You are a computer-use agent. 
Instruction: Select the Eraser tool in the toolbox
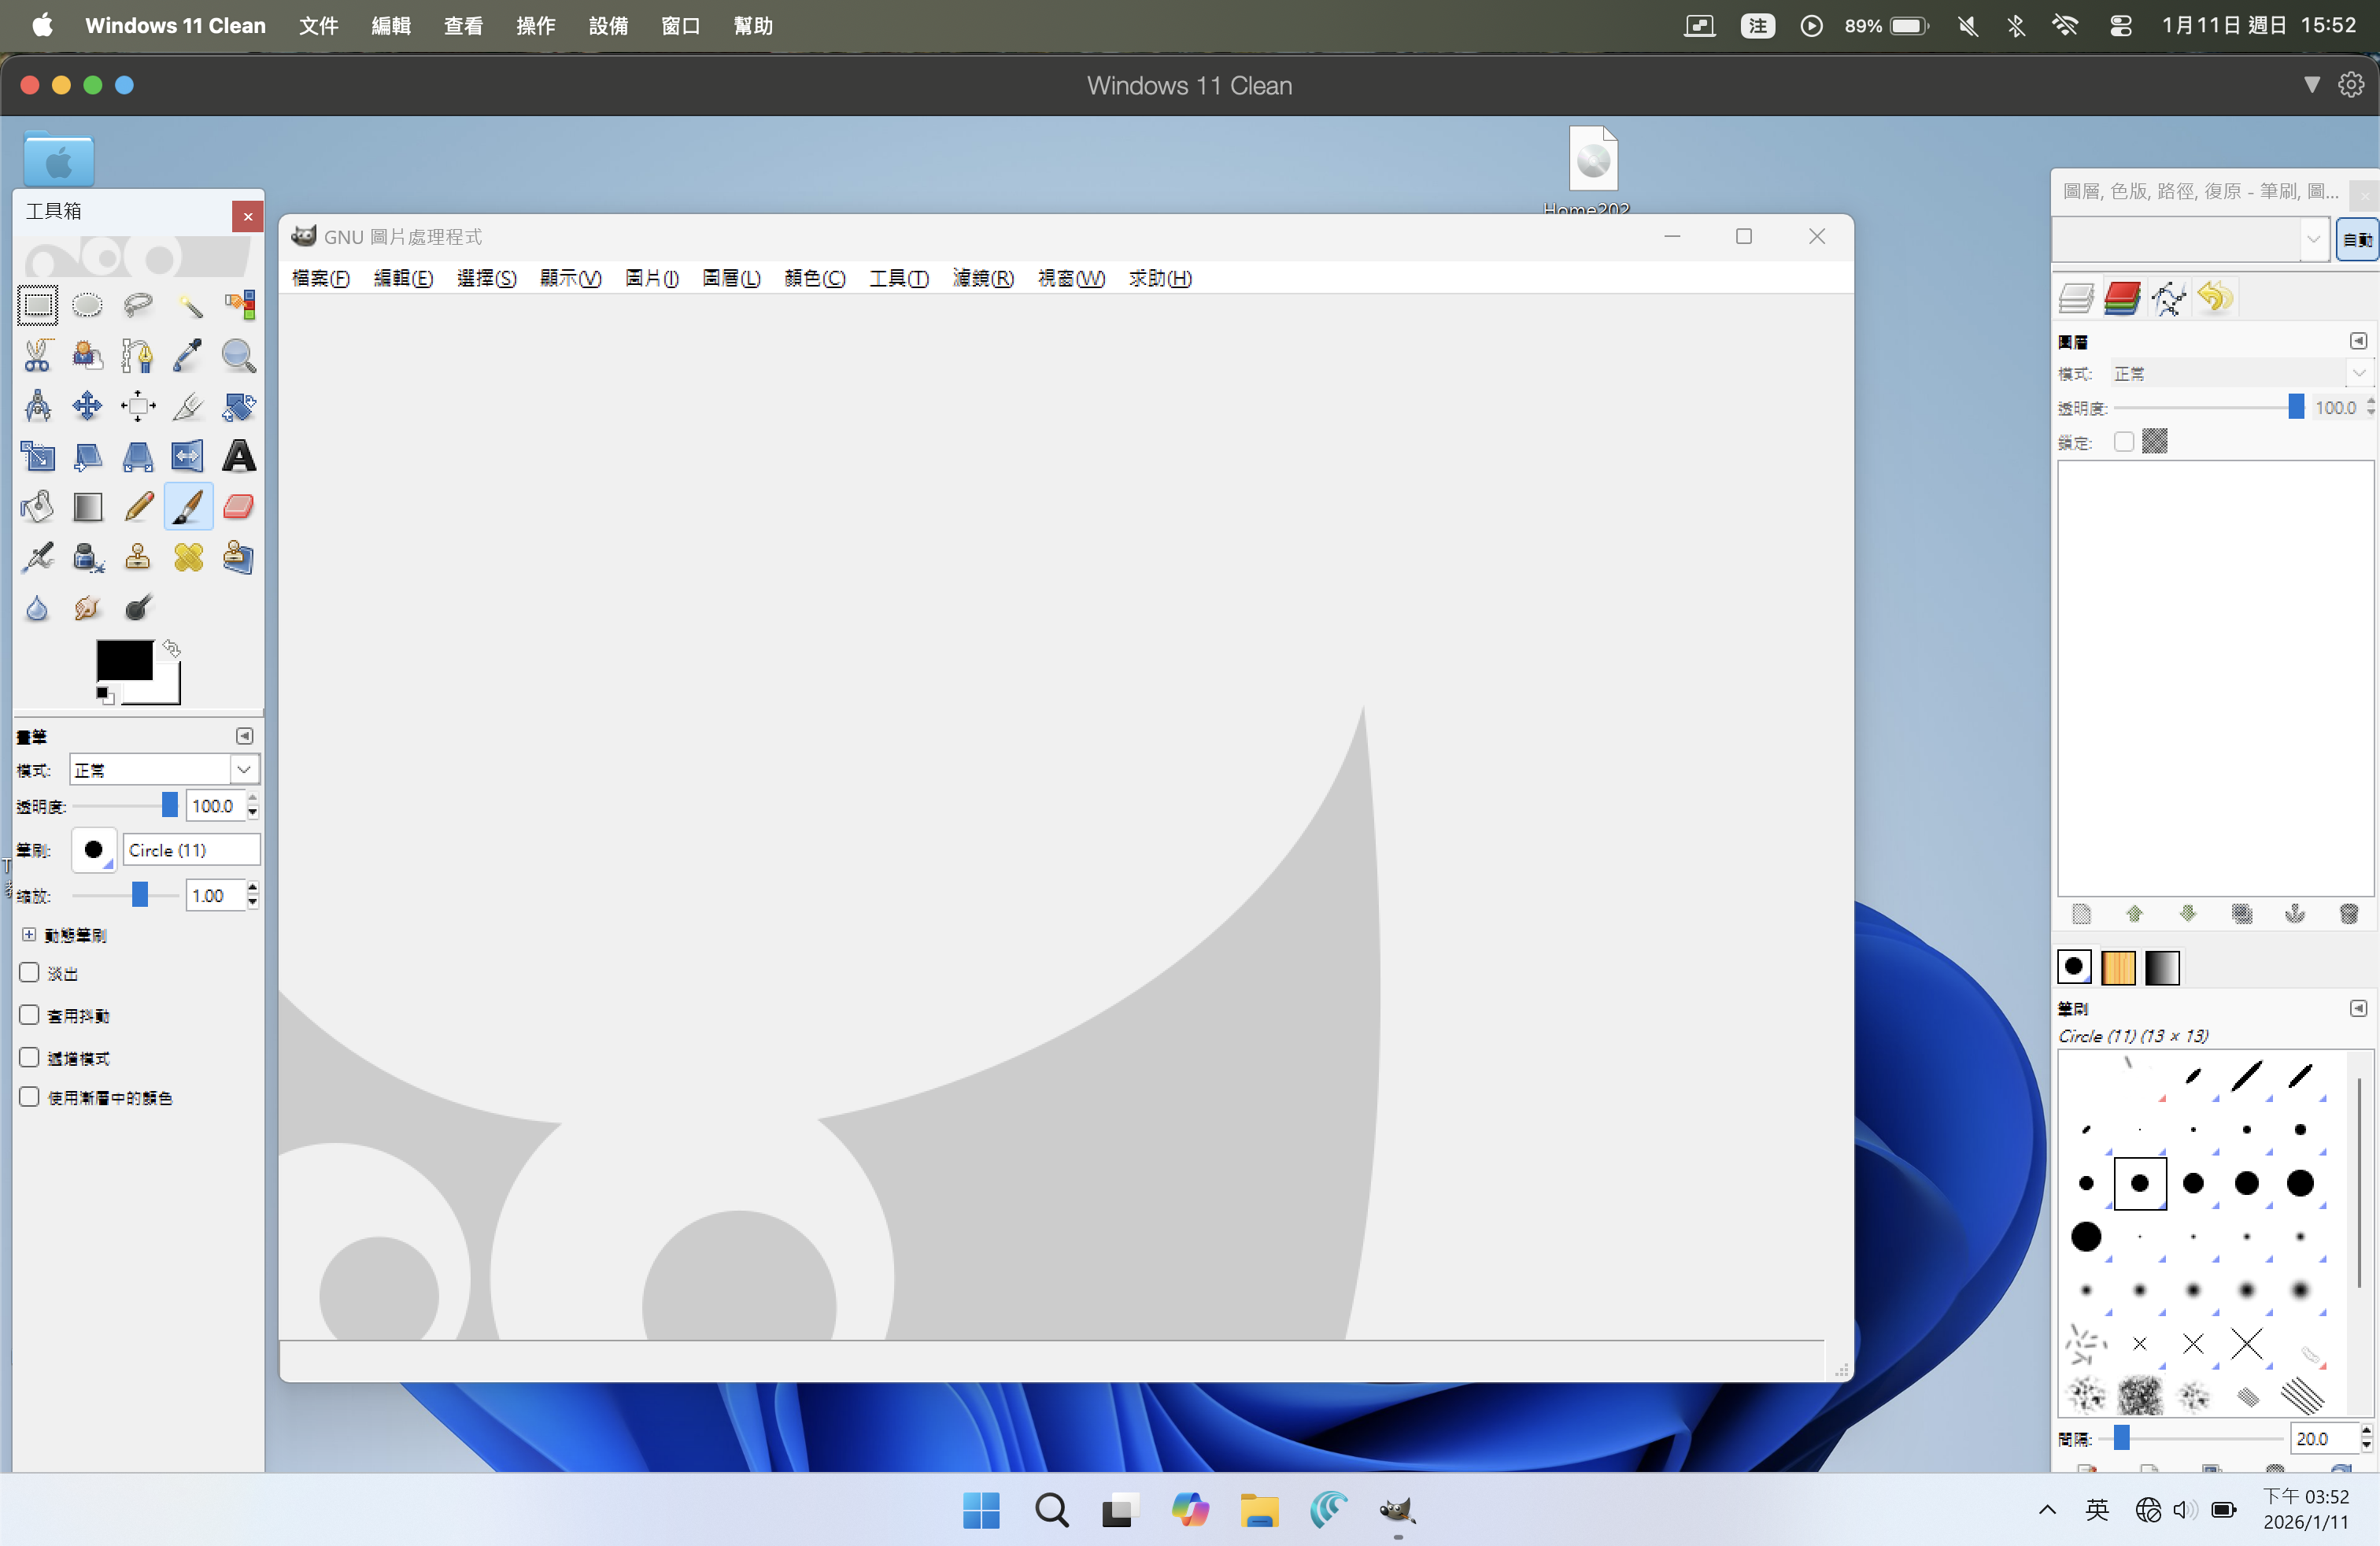click(238, 507)
